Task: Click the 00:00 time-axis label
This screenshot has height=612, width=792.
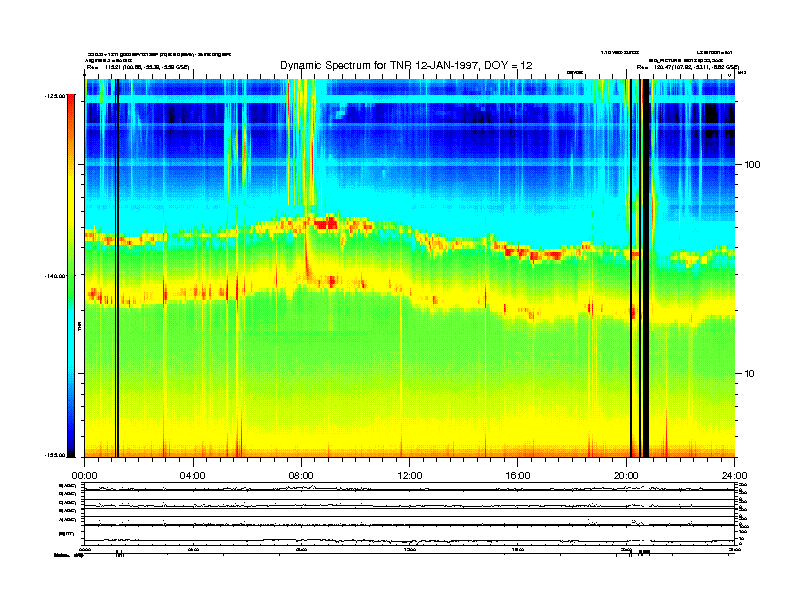Action: [x=84, y=476]
